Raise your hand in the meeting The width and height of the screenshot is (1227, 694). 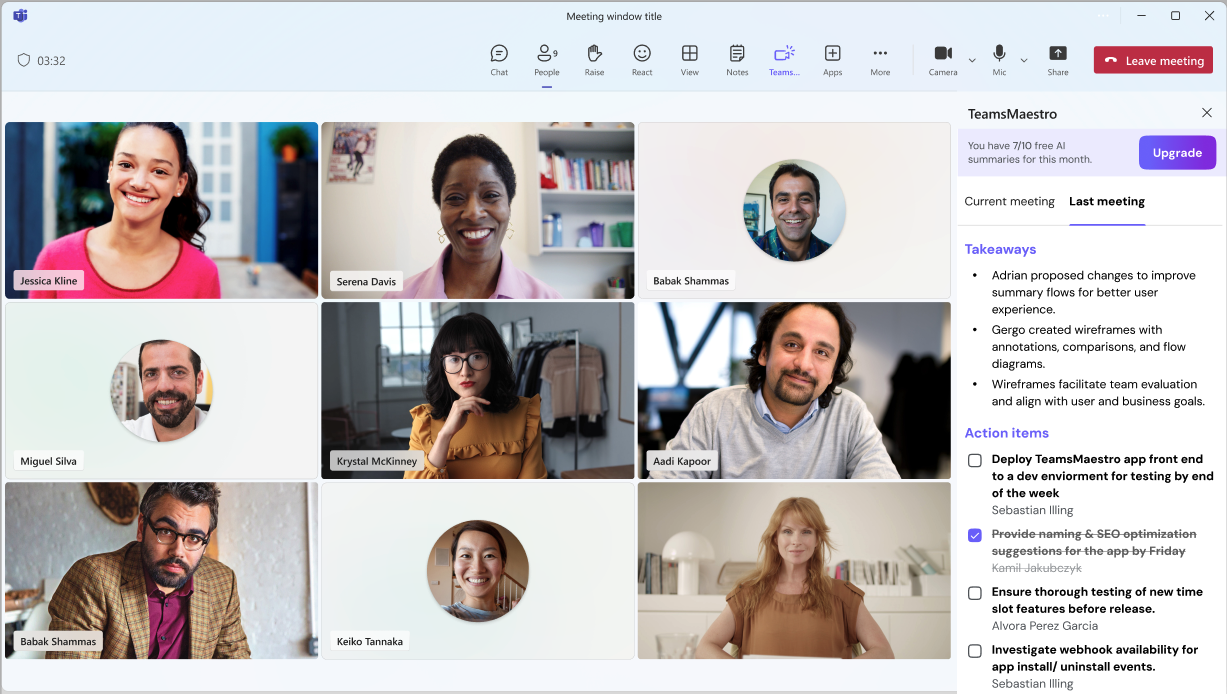[x=594, y=60]
